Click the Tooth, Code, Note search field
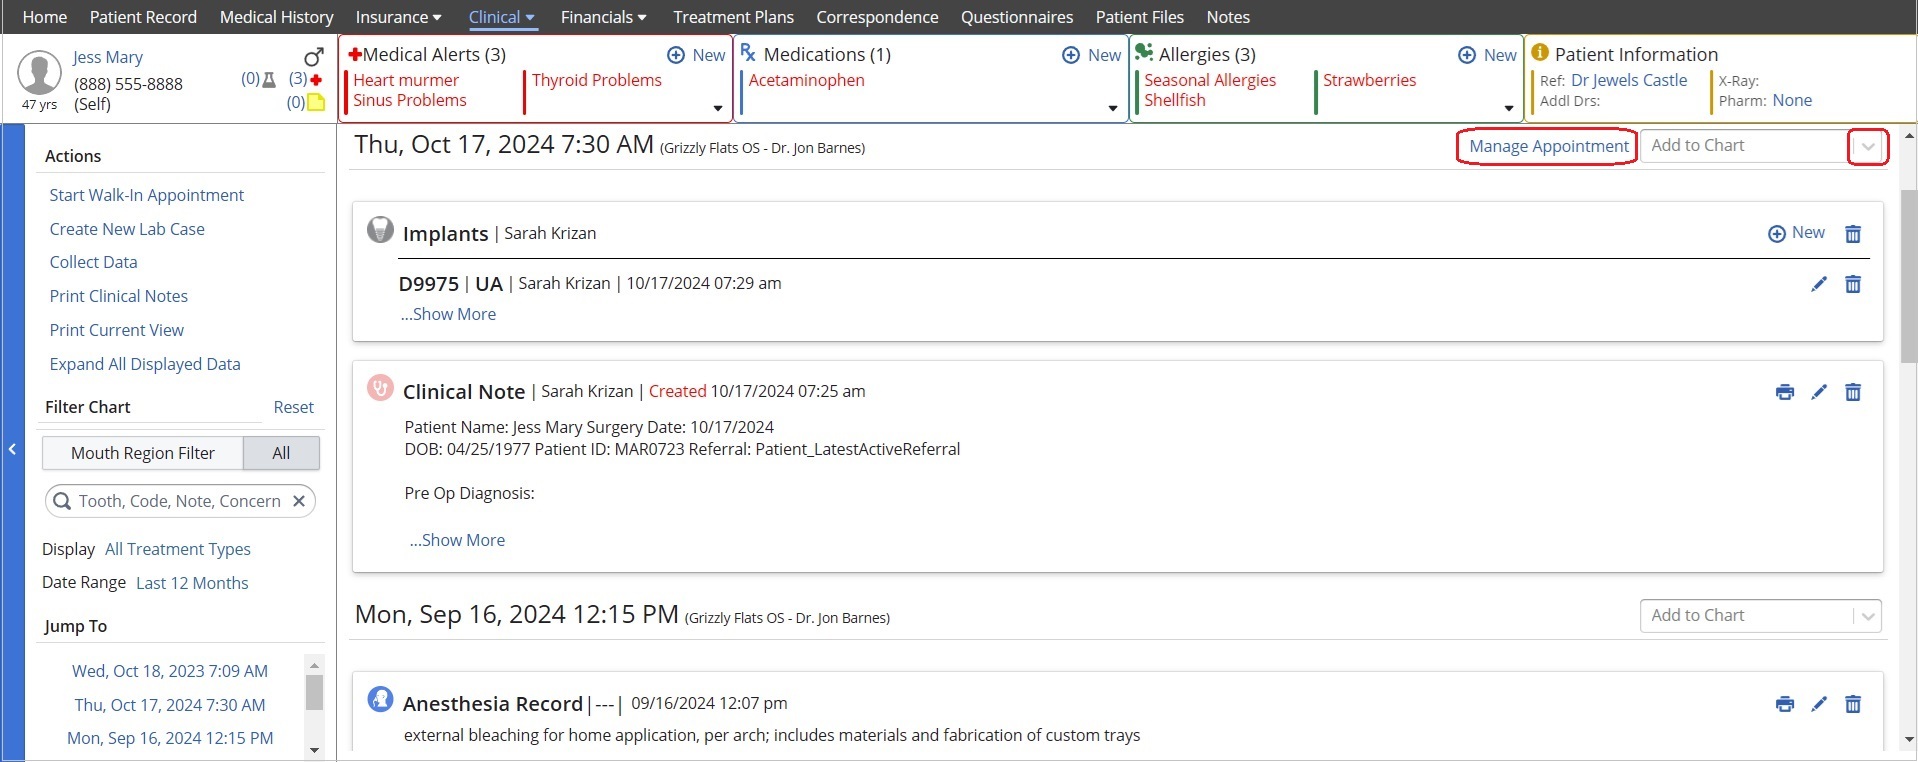 [179, 501]
